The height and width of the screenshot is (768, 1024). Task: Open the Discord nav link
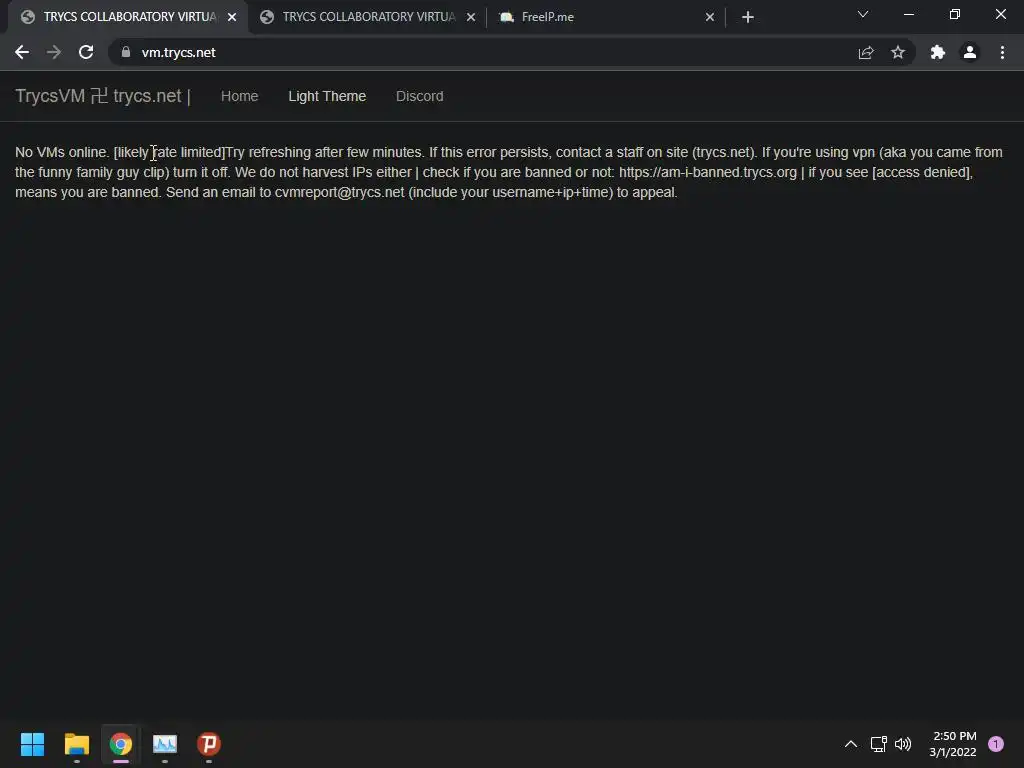pyautogui.click(x=419, y=96)
